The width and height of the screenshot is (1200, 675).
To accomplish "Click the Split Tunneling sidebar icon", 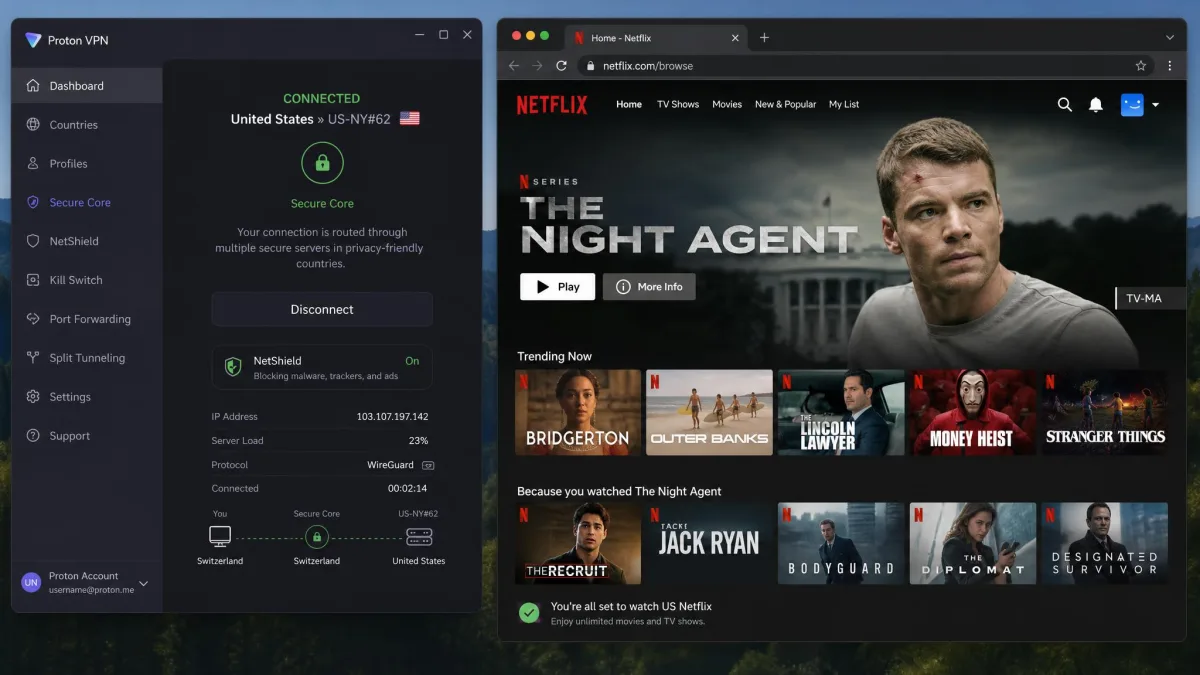I will (33, 358).
